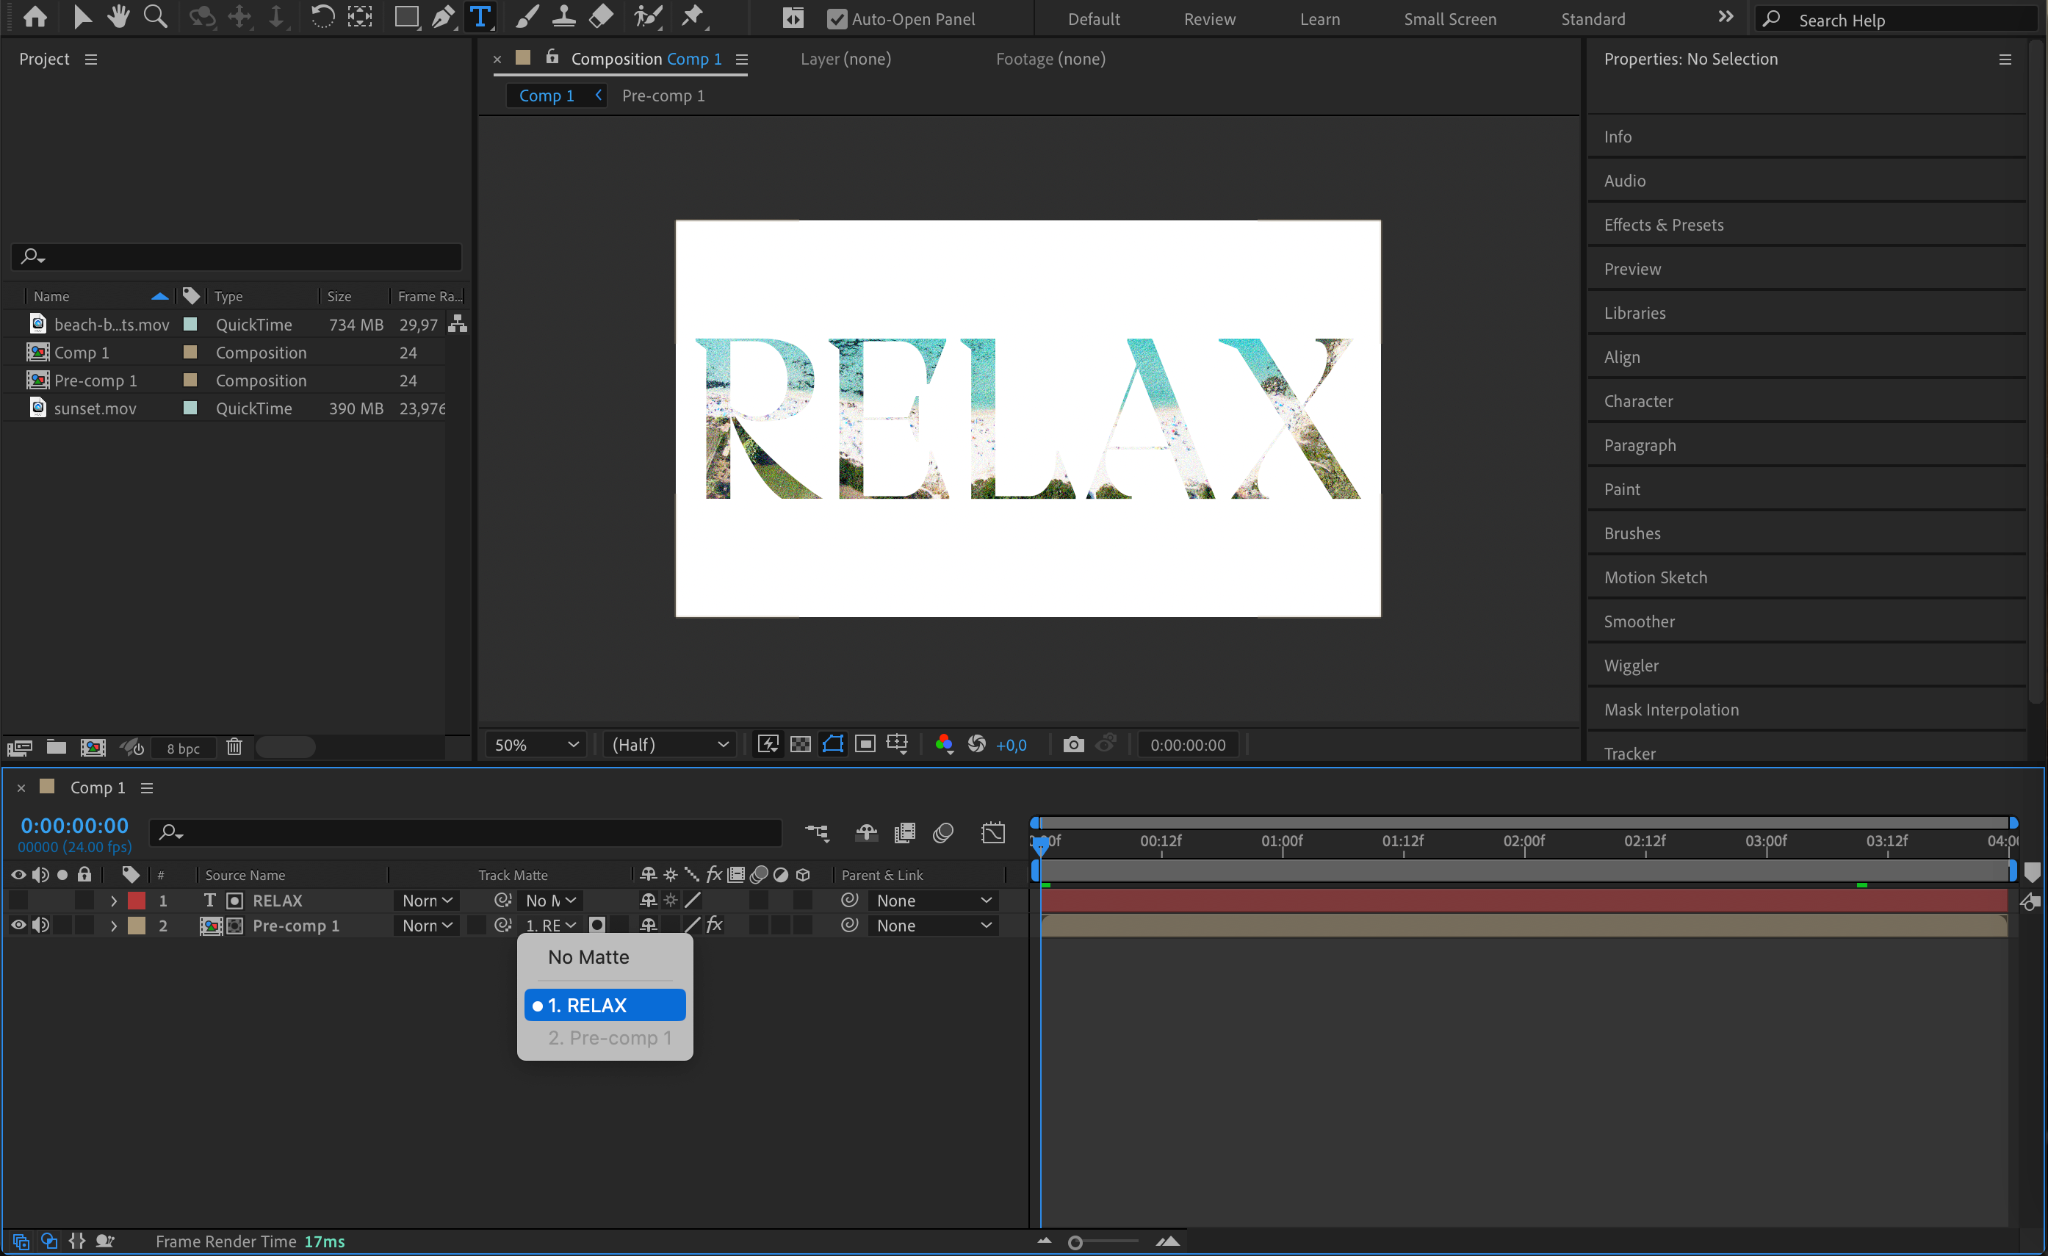The width and height of the screenshot is (2048, 1256).
Task: Click the timeline zoom slider handle
Action: [x=1075, y=1242]
